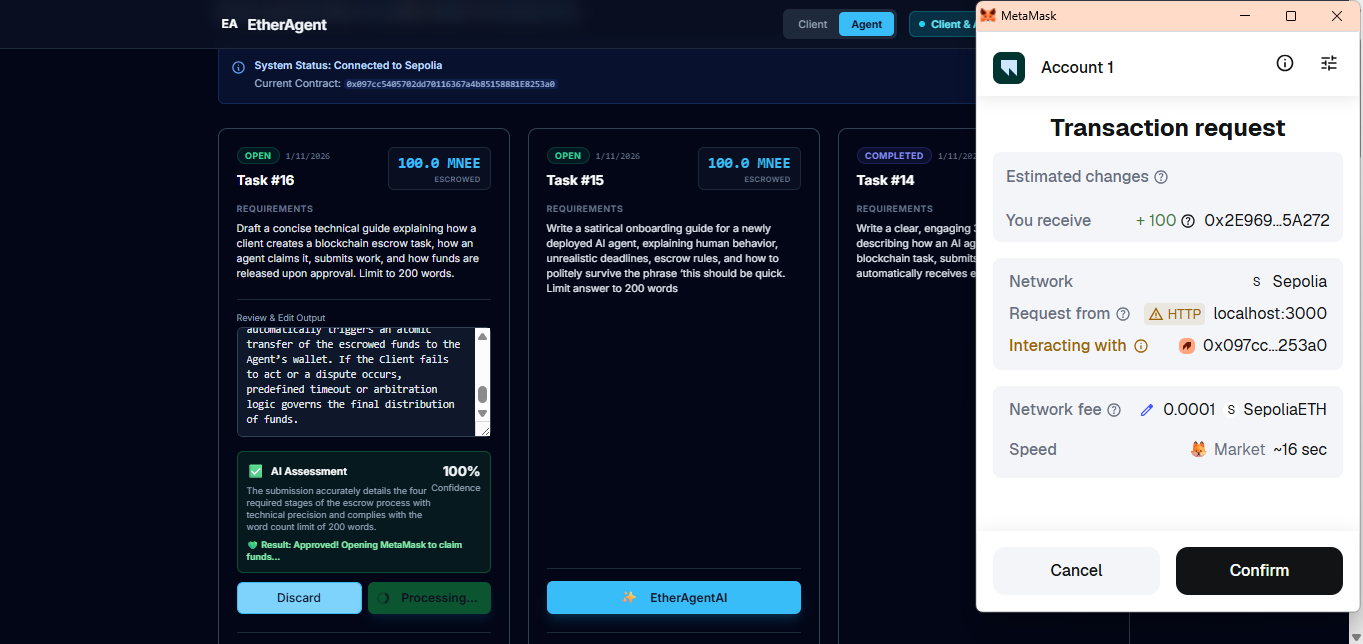Screen dimensions: 1363x644
Task: Click contract identicon beside 0x097cc…253a0
Action: pos(1187,346)
